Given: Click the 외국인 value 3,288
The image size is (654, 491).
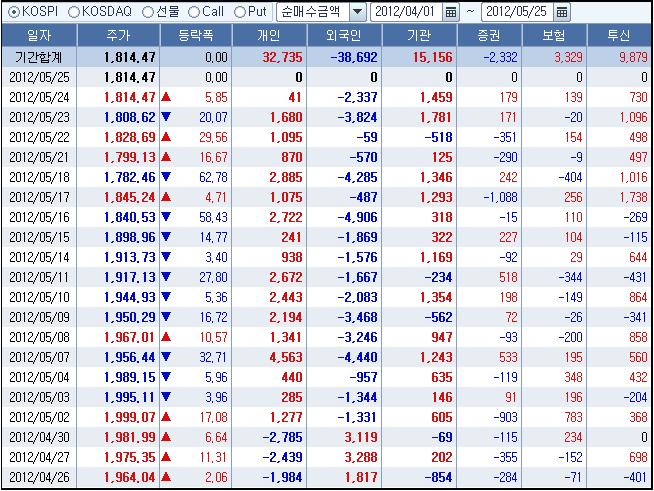Looking at the screenshot, I should (361, 457).
